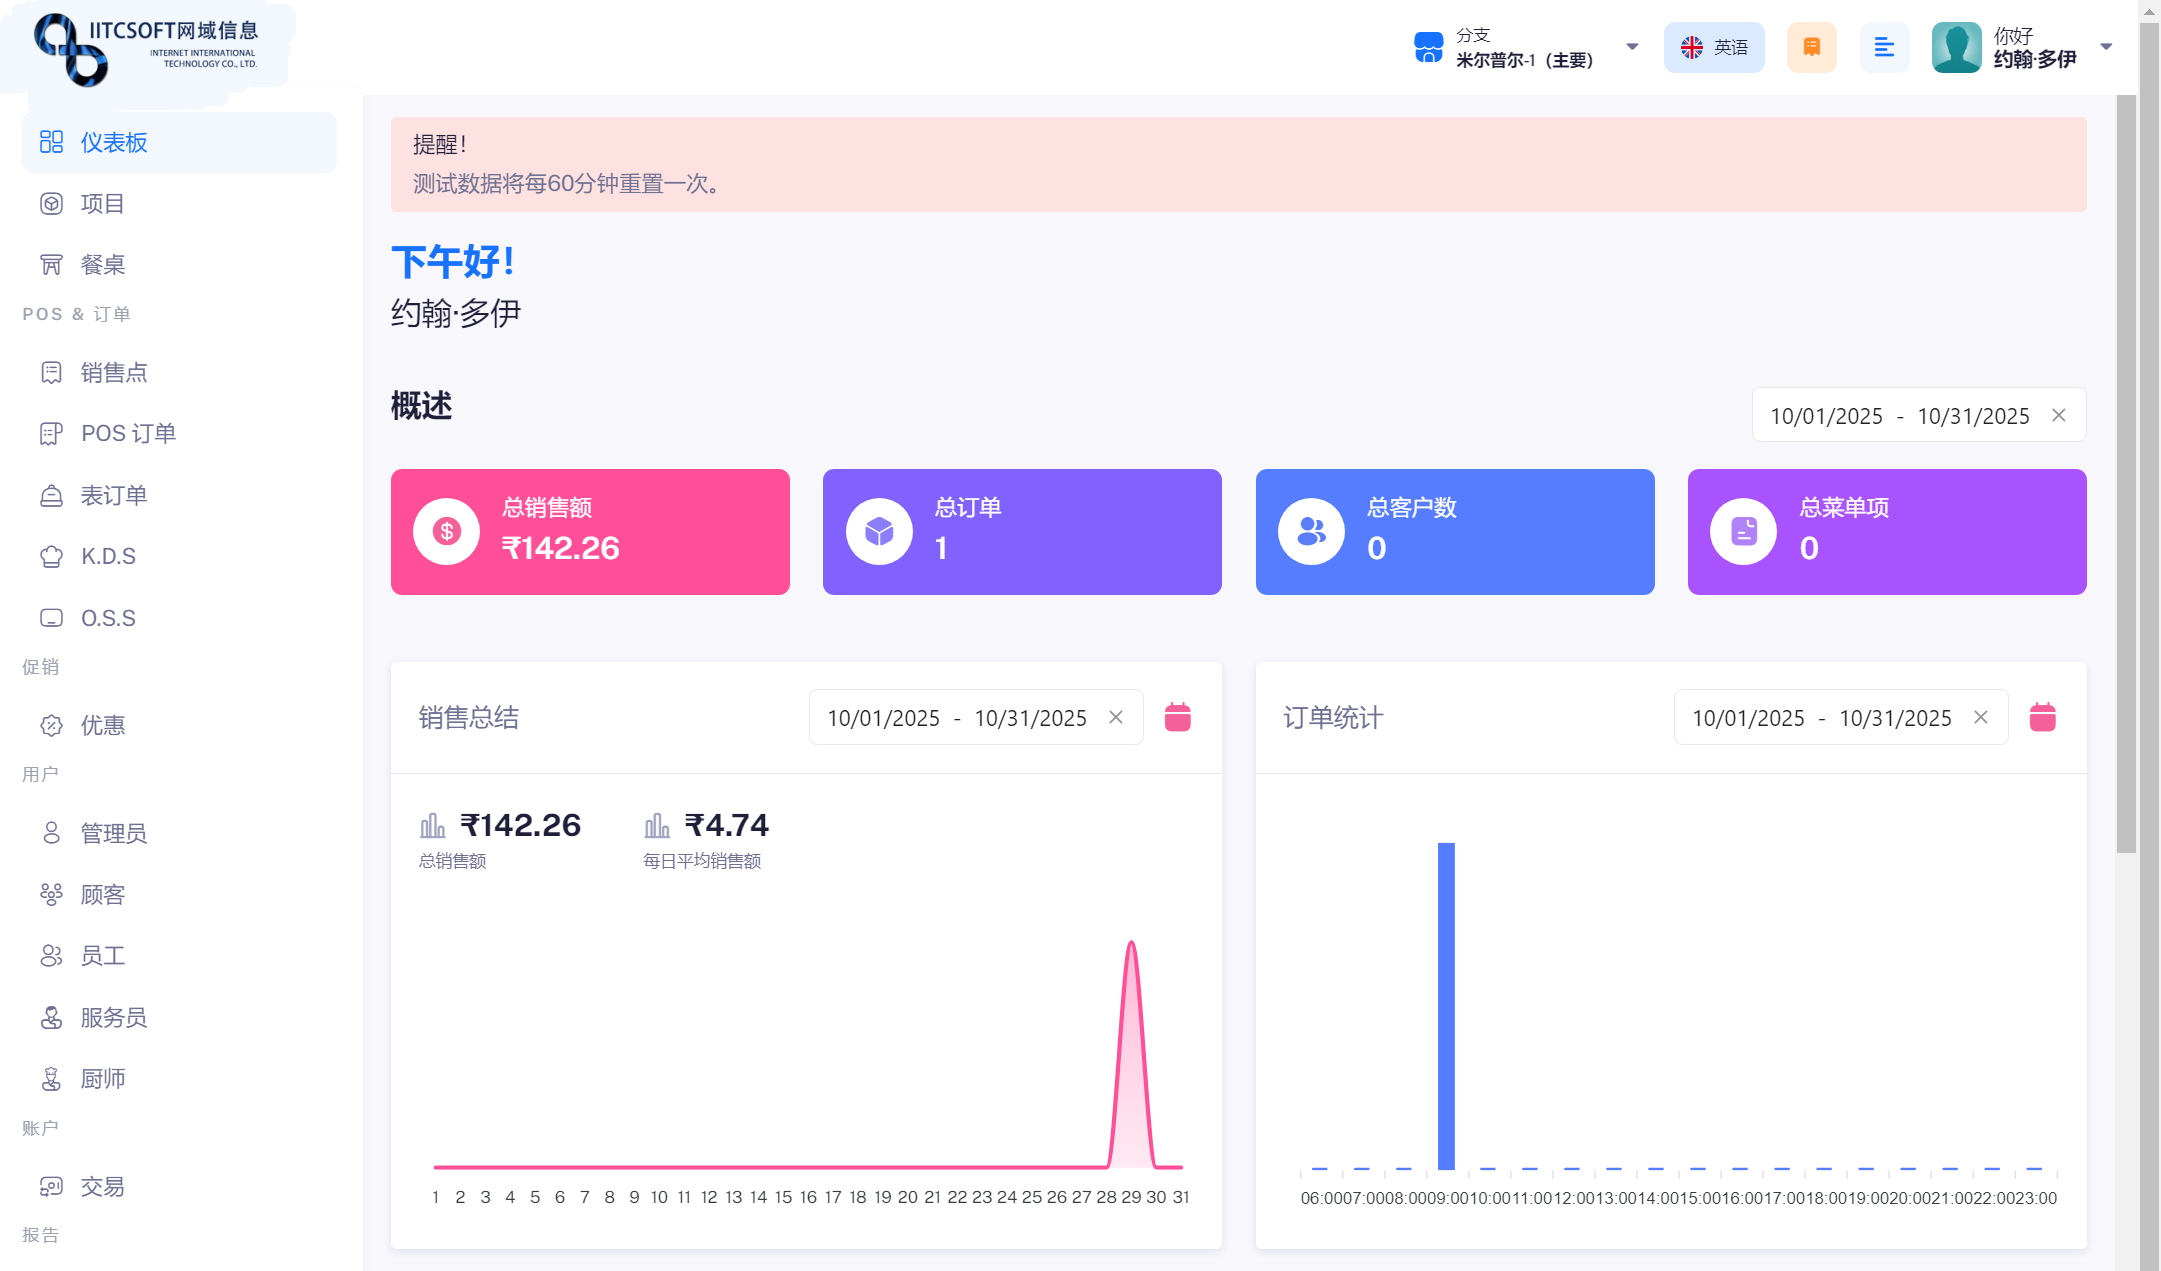Image resolution: width=2161 pixels, height=1271 pixels.
Task: Click the calendar icon in 订单统计 card
Action: (x=2042, y=717)
